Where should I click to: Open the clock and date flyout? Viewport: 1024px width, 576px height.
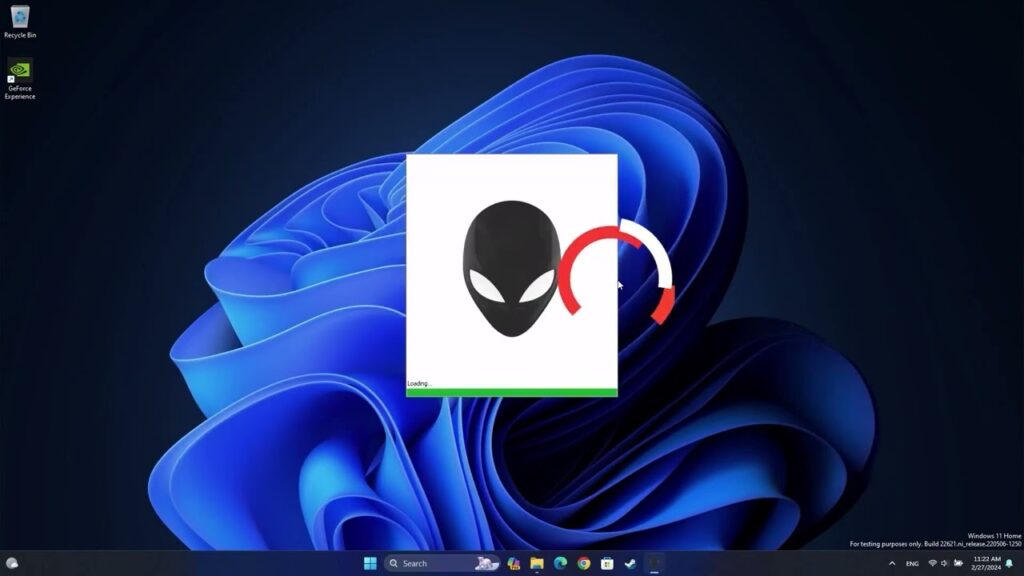click(986, 563)
